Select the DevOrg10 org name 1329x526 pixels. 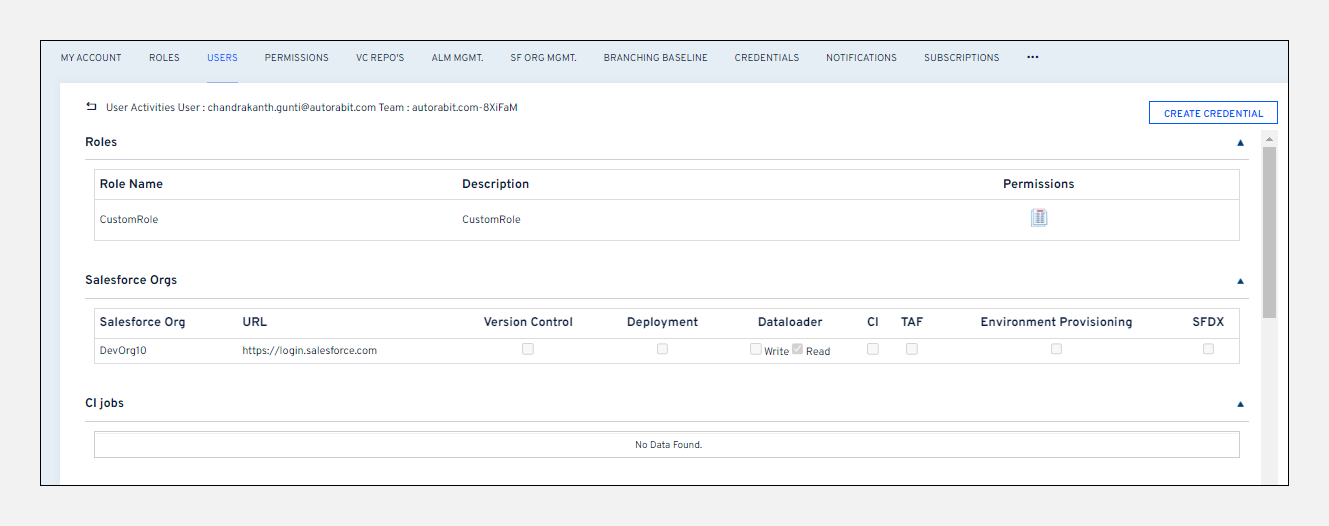(122, 351)
